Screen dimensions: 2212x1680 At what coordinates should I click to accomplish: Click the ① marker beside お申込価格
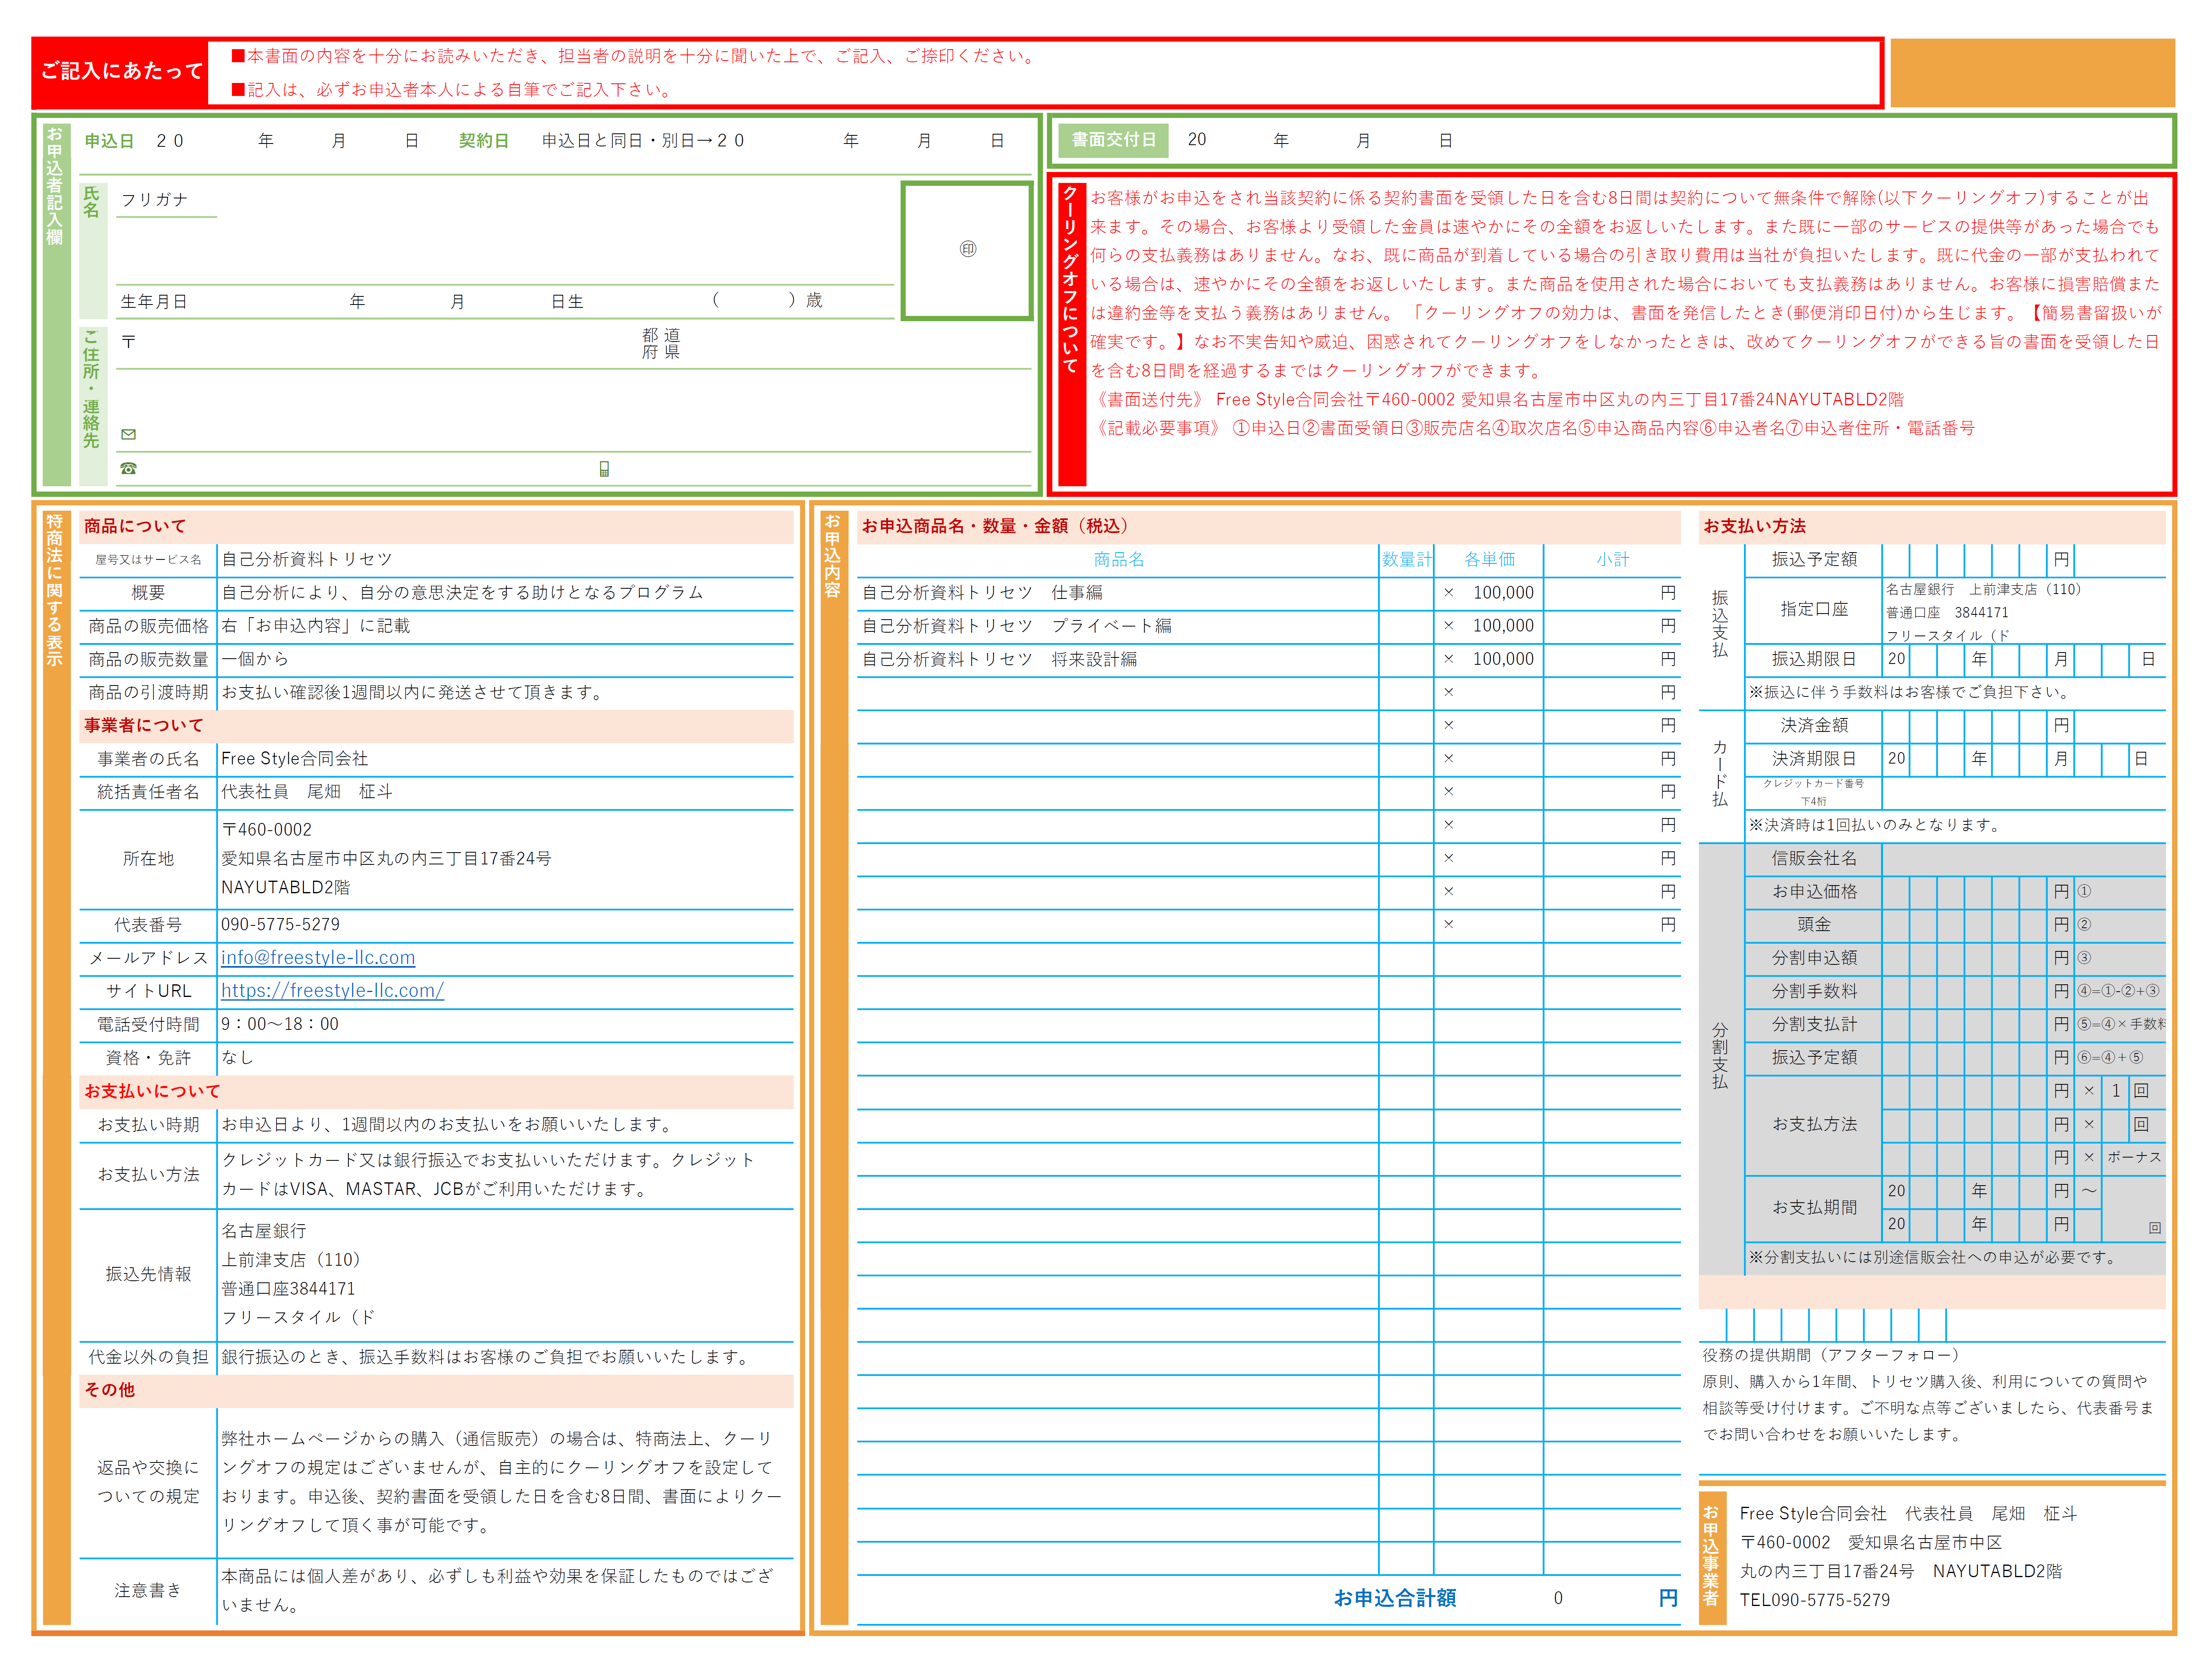coord(2084,891)
